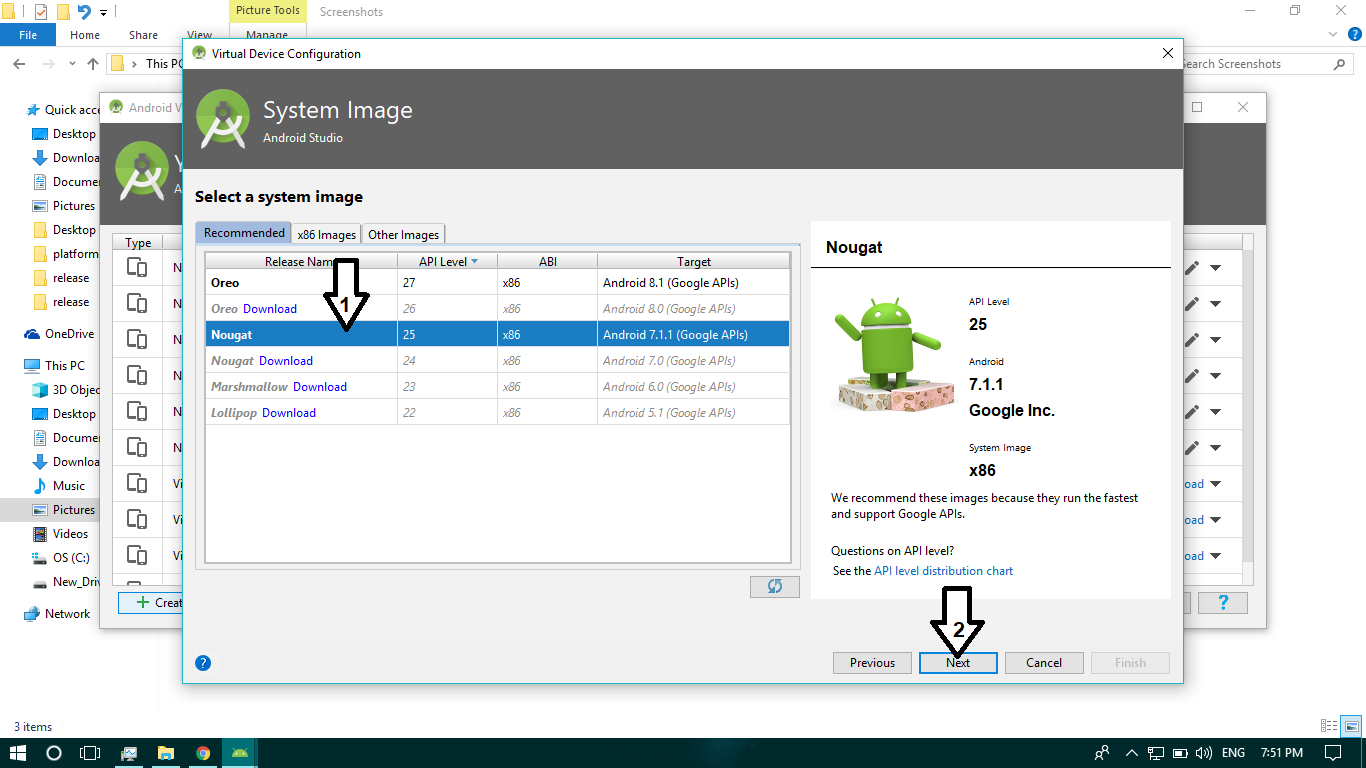
Task: Refresh the system image list
Action: point(774,586)
